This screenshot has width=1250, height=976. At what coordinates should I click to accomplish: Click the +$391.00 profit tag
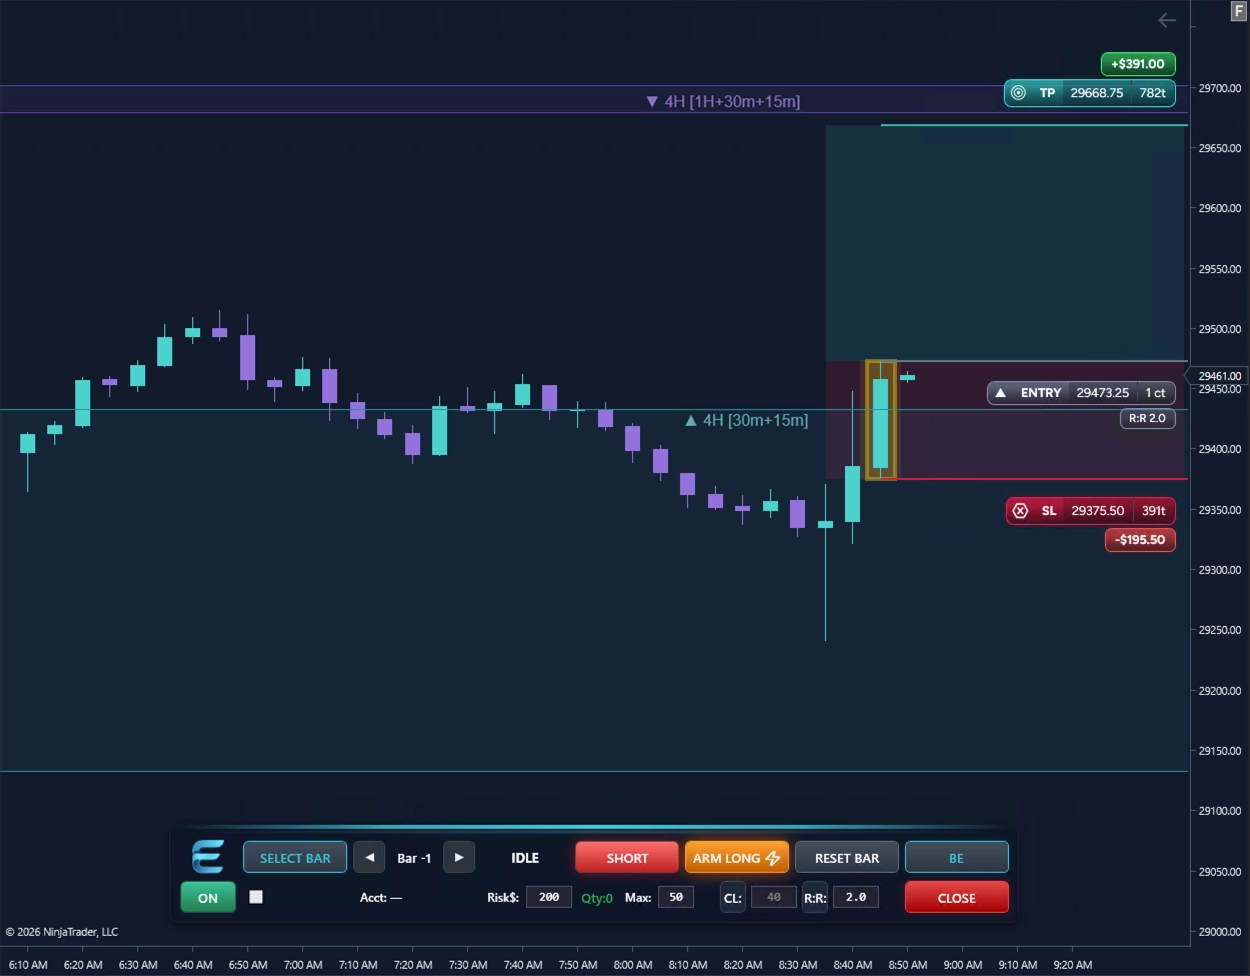pos(1138,64)
